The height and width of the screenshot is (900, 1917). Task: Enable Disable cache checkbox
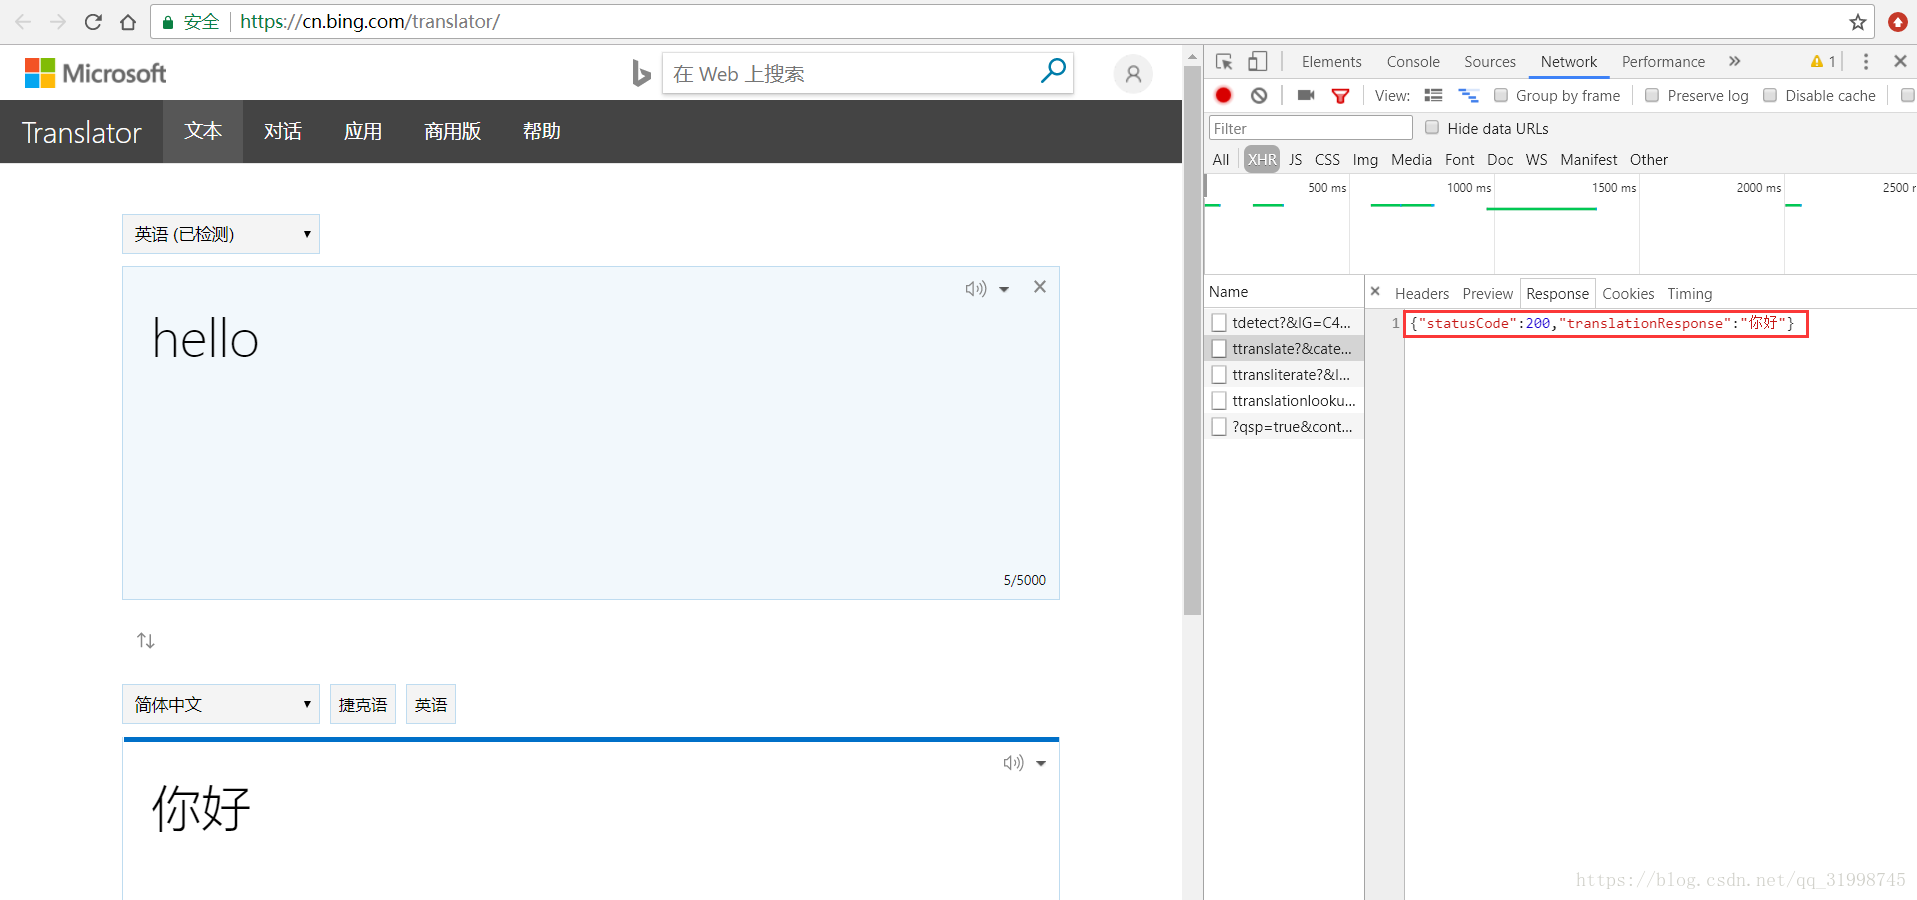(1770, 95)
